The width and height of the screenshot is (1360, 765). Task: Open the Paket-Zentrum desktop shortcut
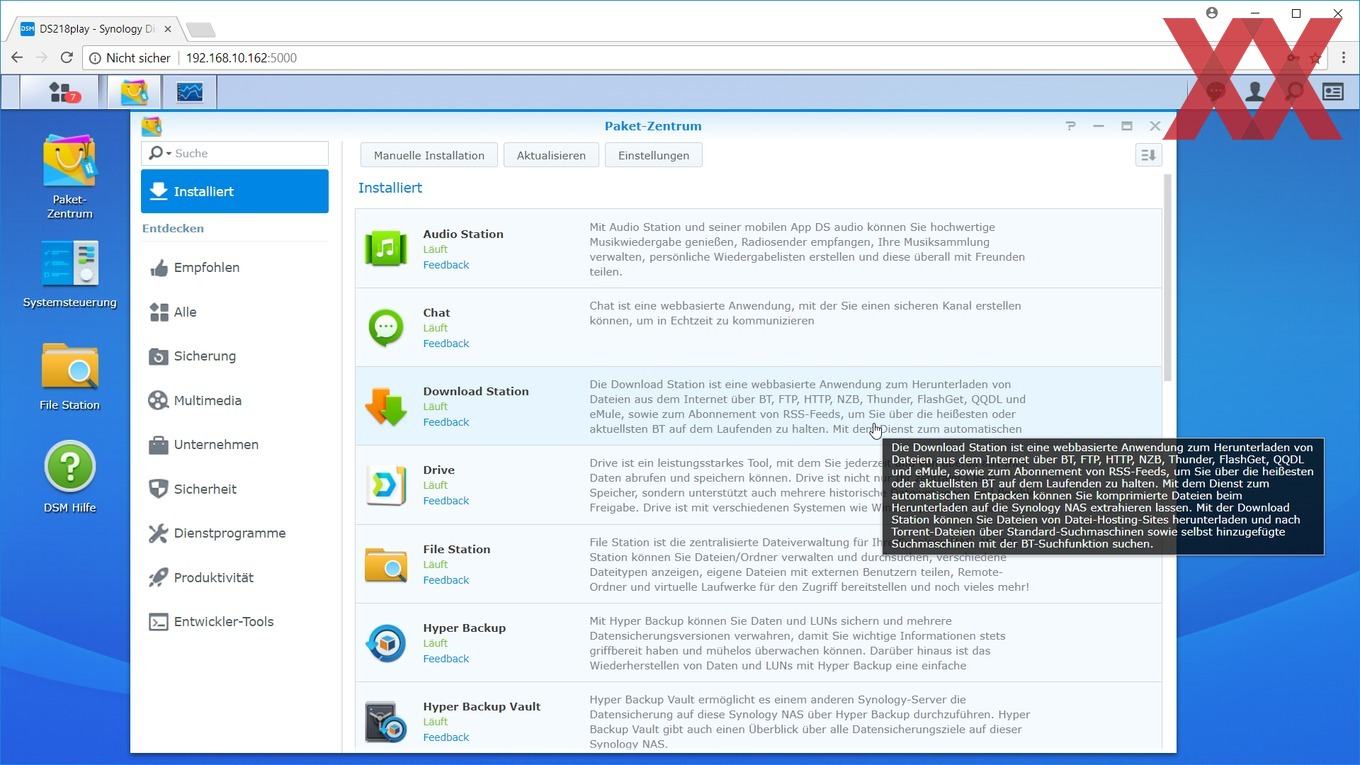coord(69,177)
